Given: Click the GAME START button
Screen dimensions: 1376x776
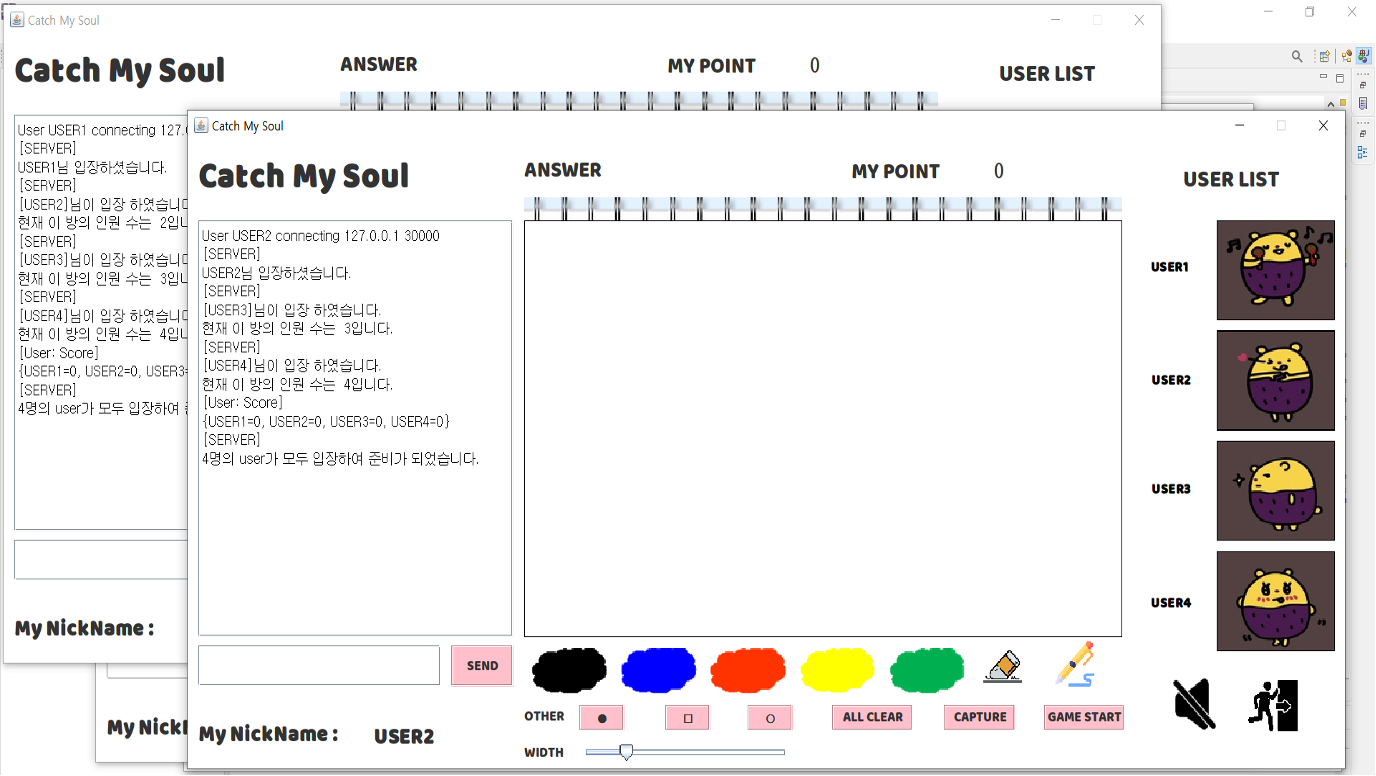Looking at the screenshot, I should (1084, 717).
